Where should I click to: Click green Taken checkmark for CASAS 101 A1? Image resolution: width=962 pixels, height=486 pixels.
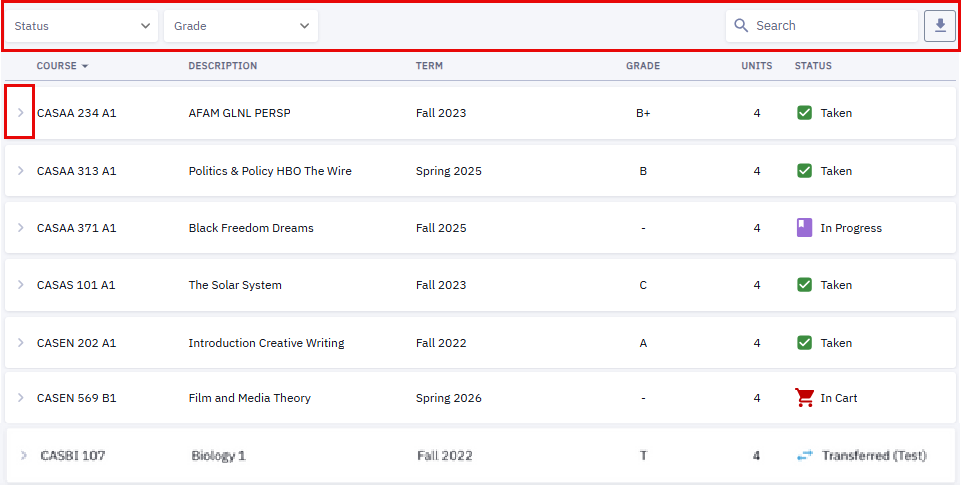[x=804, y=285]
